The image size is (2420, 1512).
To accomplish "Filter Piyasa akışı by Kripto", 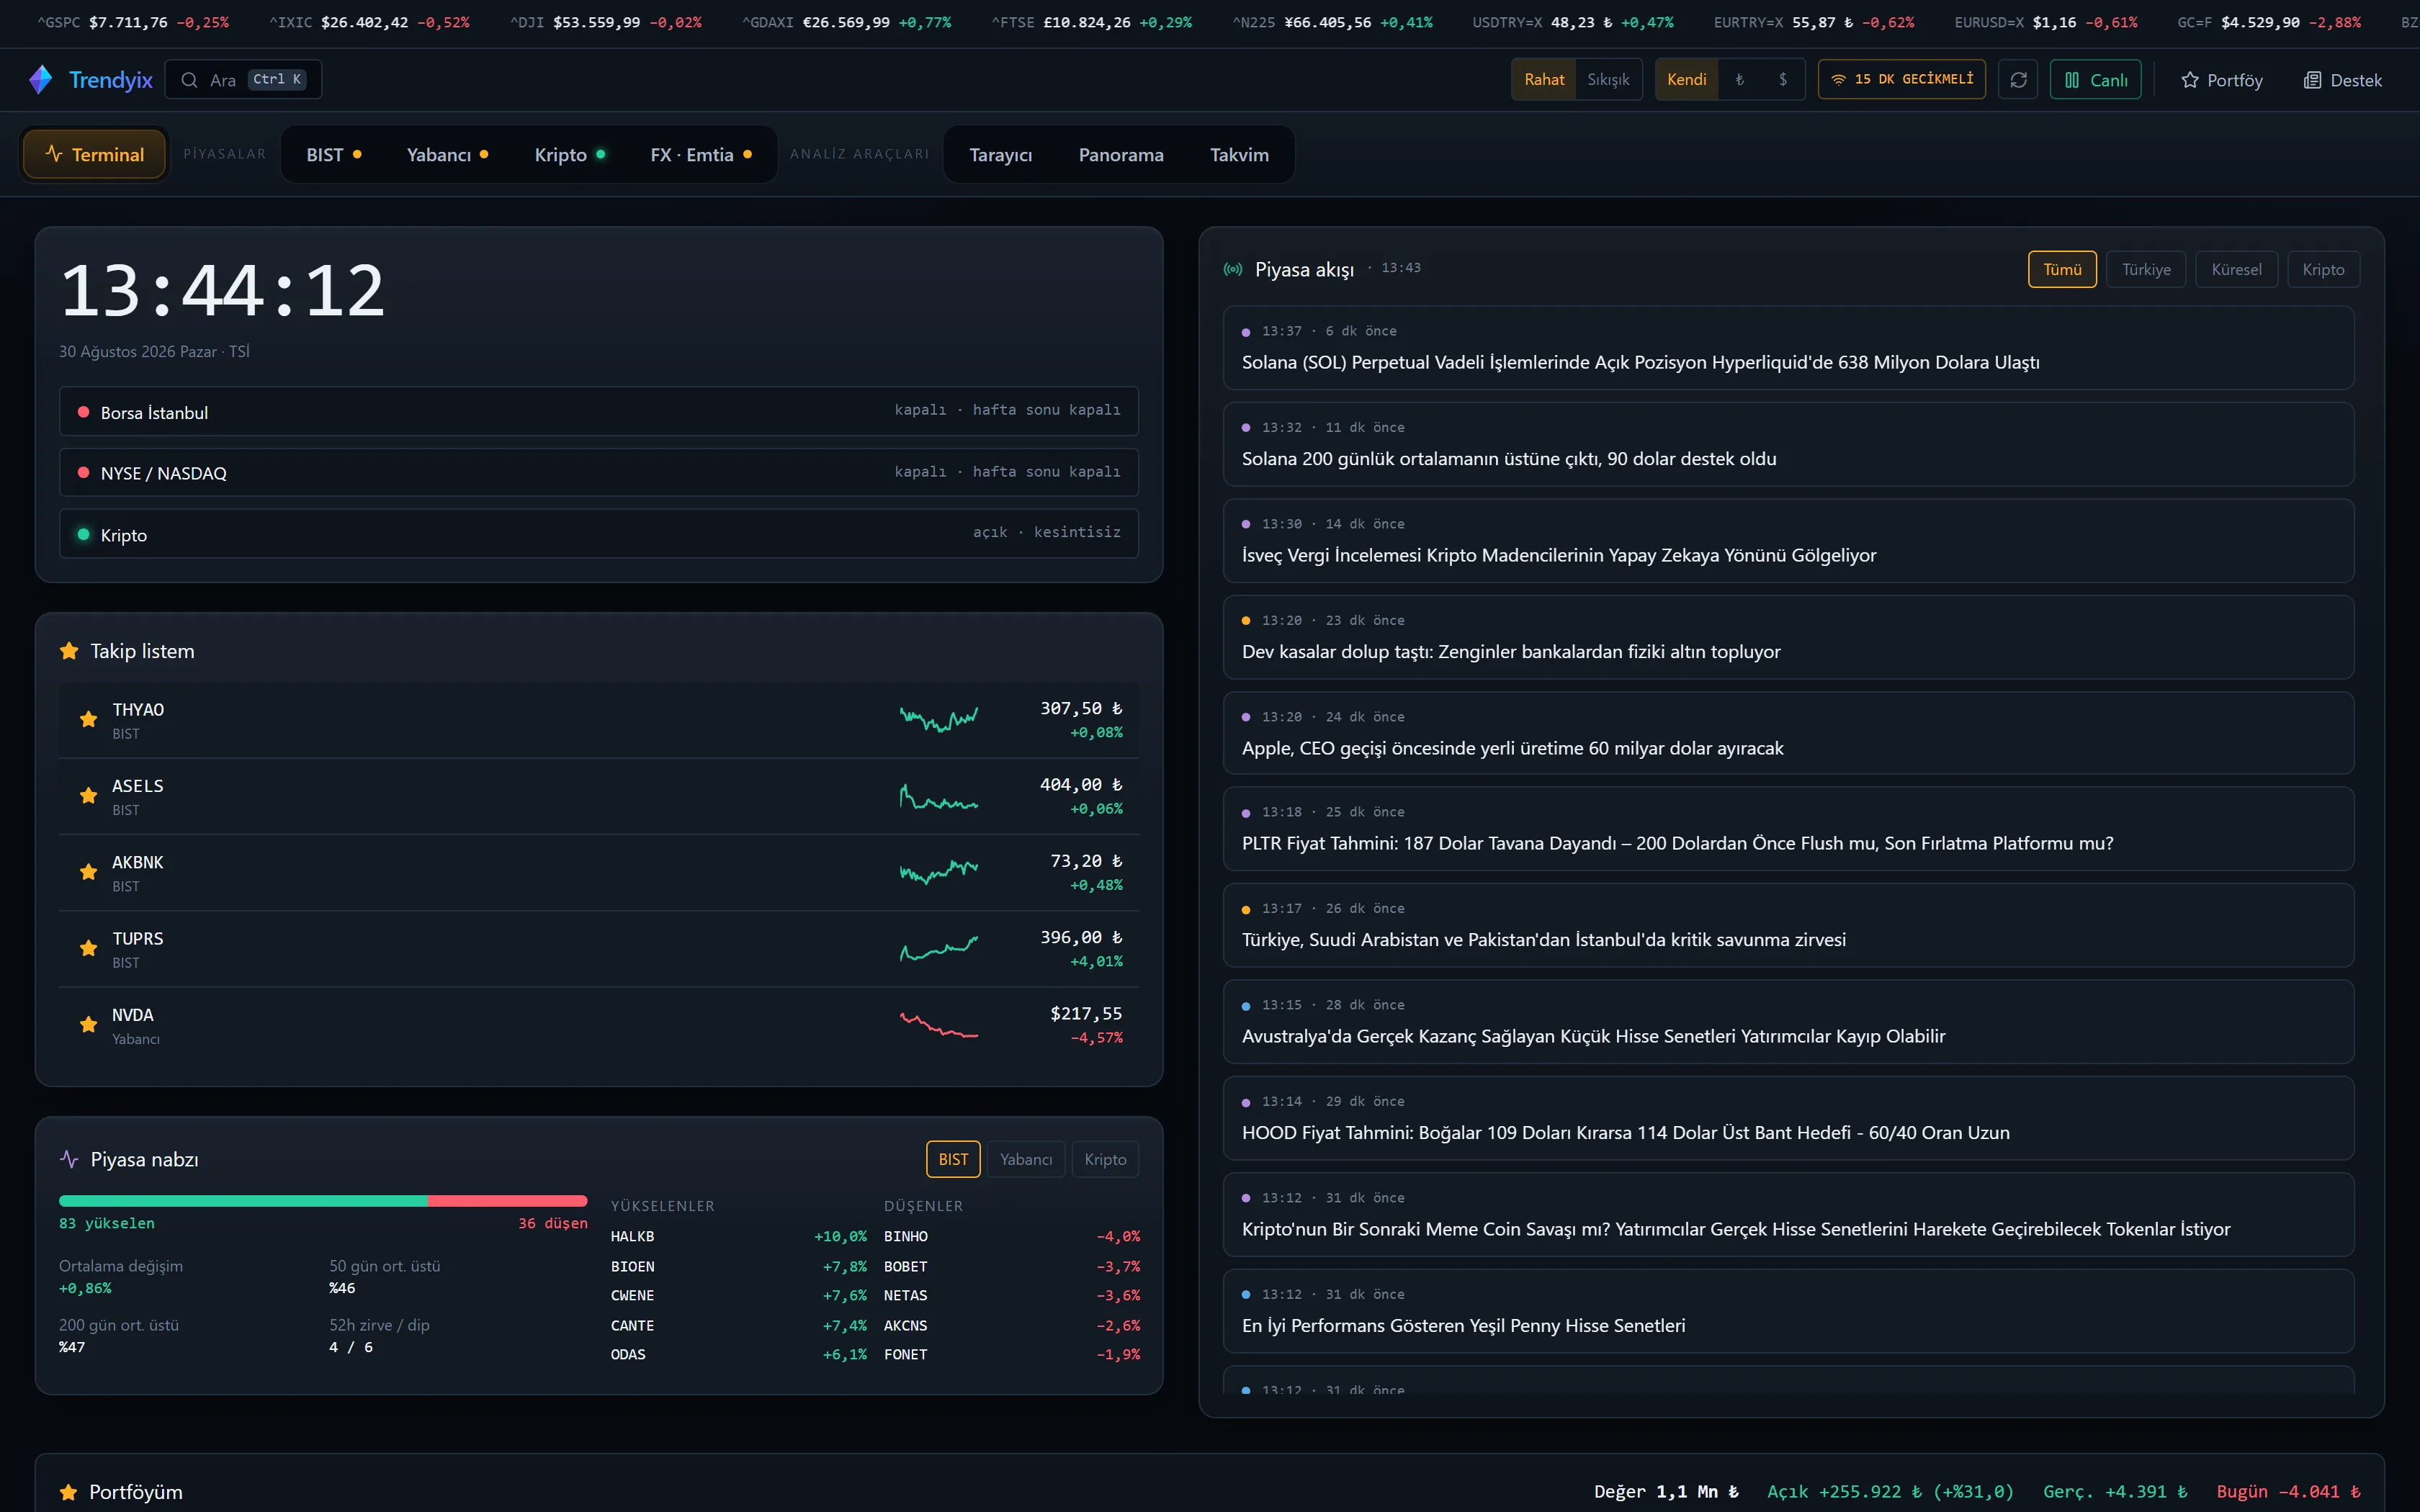I will pyautogui.click(x=2323, y=270).
